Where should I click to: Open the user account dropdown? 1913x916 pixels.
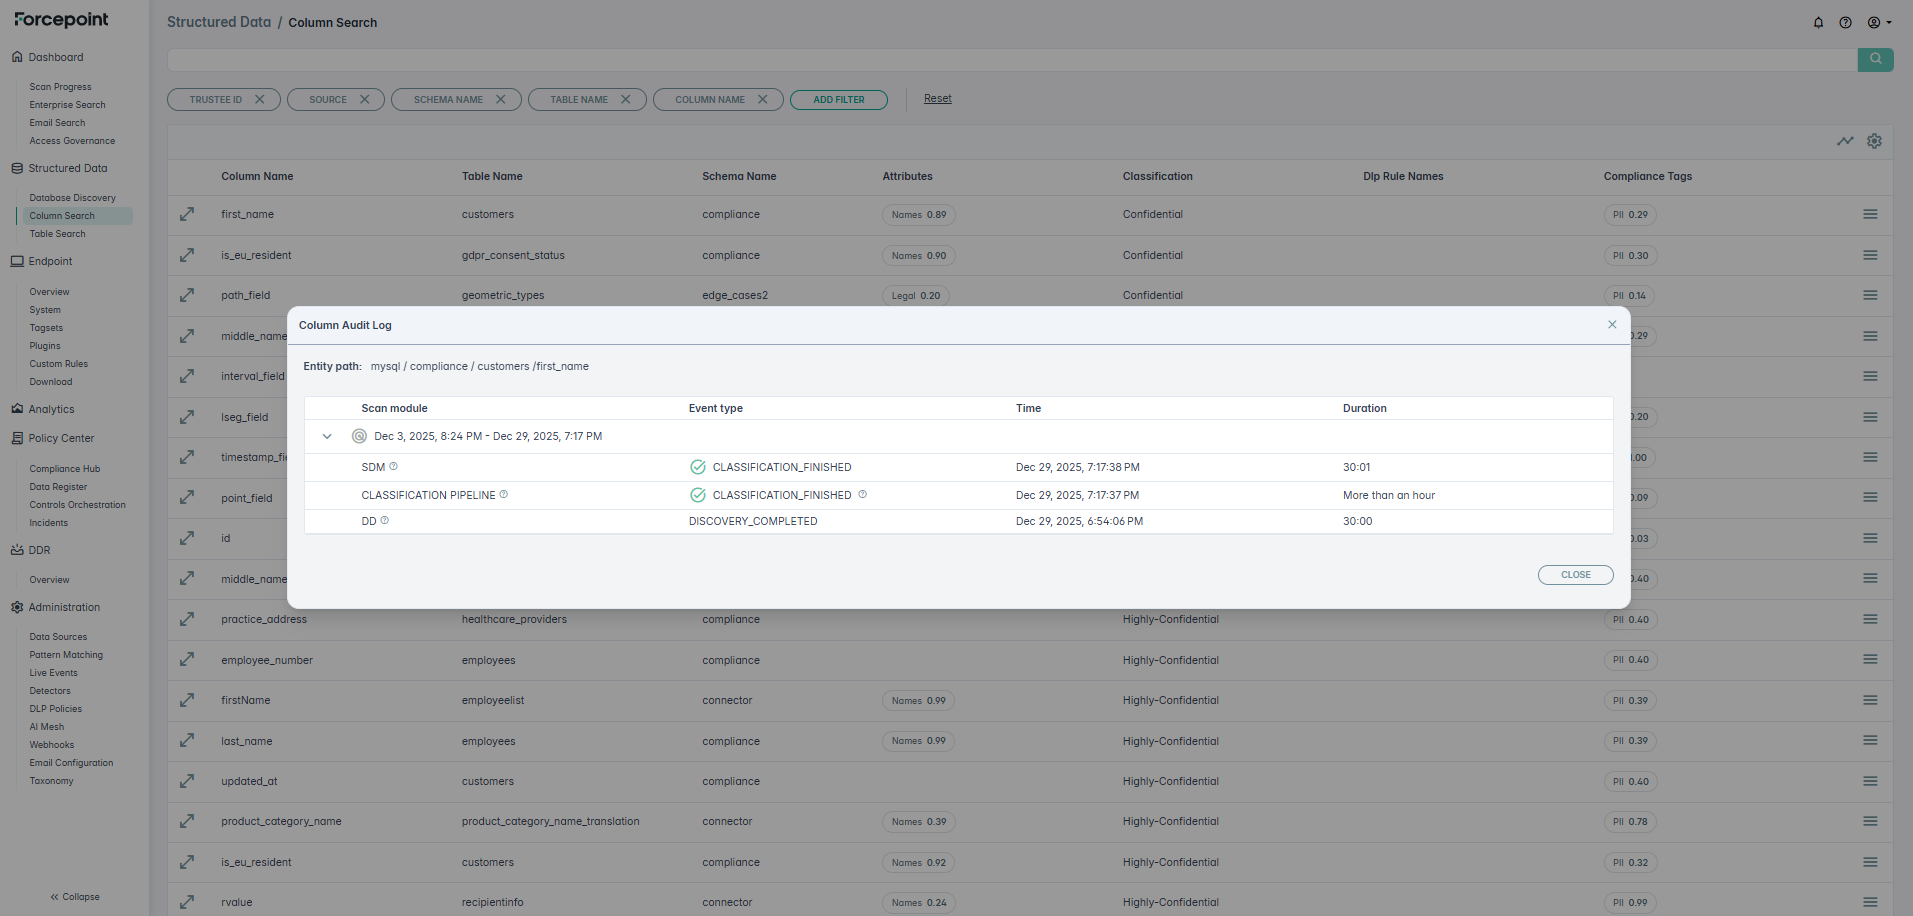pos(1879,23)
